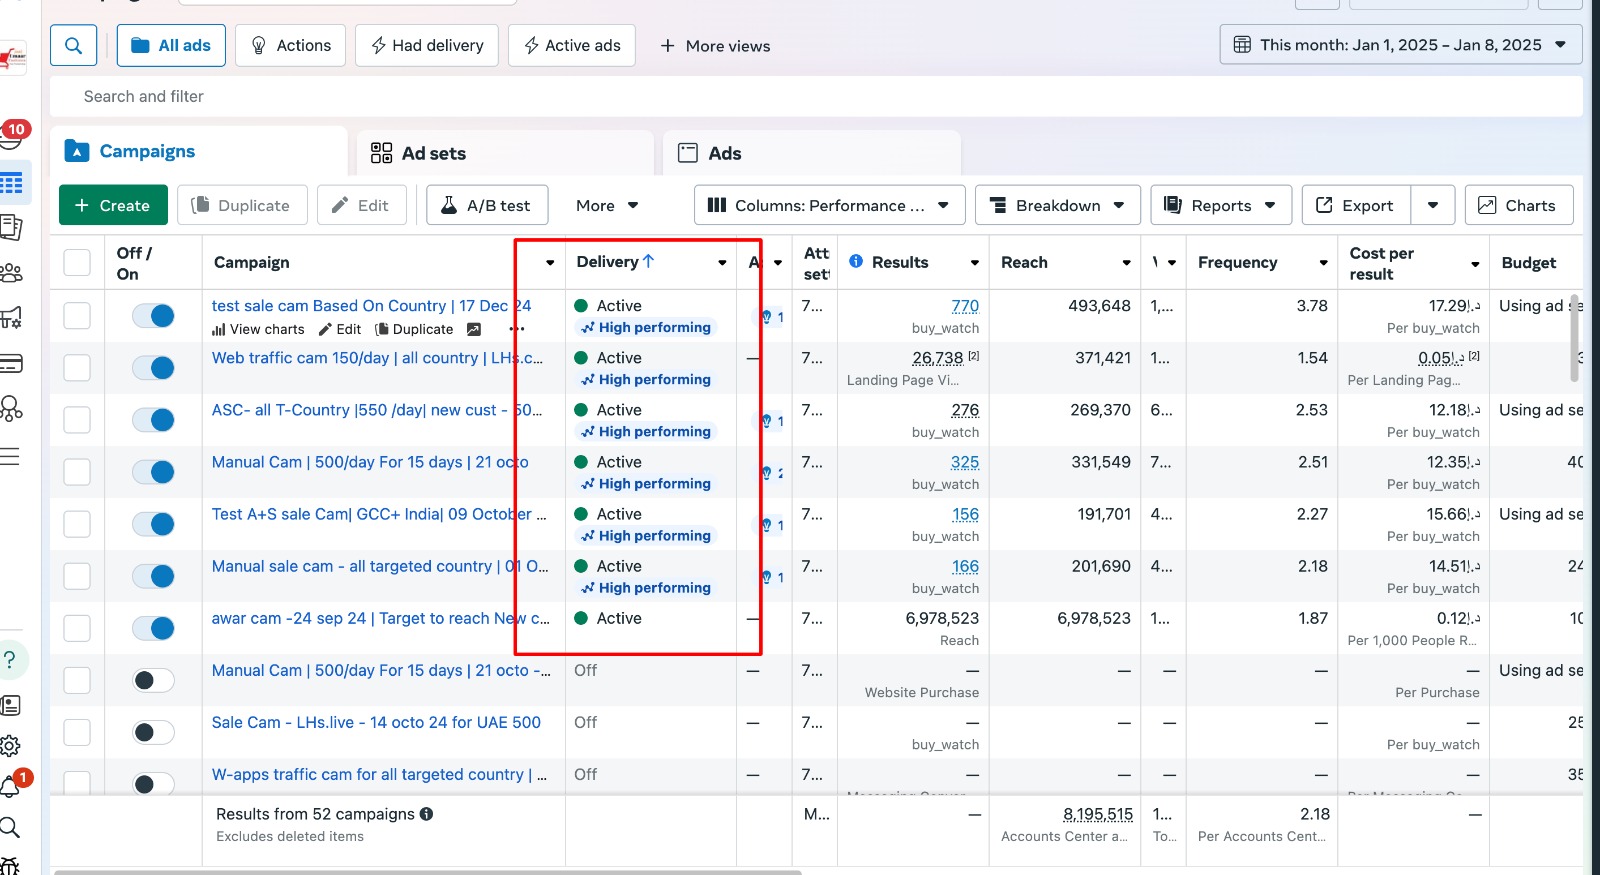Open settings gear in left sidebar
Viewport: 1600px width, 875px height.
point(11,746)
